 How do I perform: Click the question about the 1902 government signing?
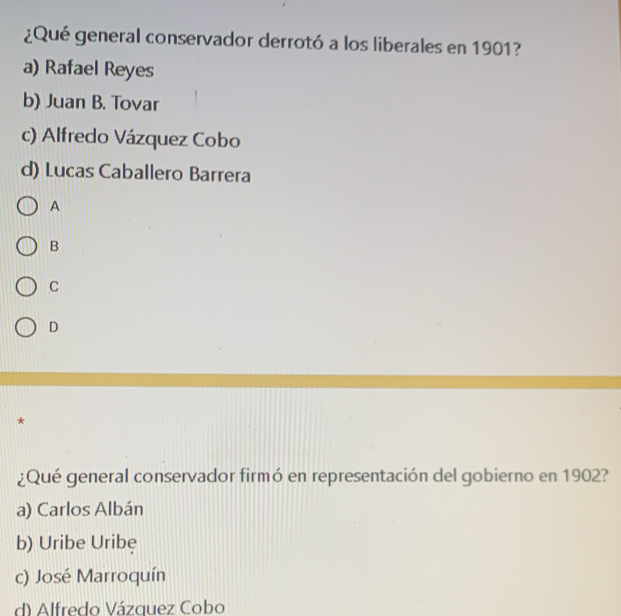tap(309, 474)
